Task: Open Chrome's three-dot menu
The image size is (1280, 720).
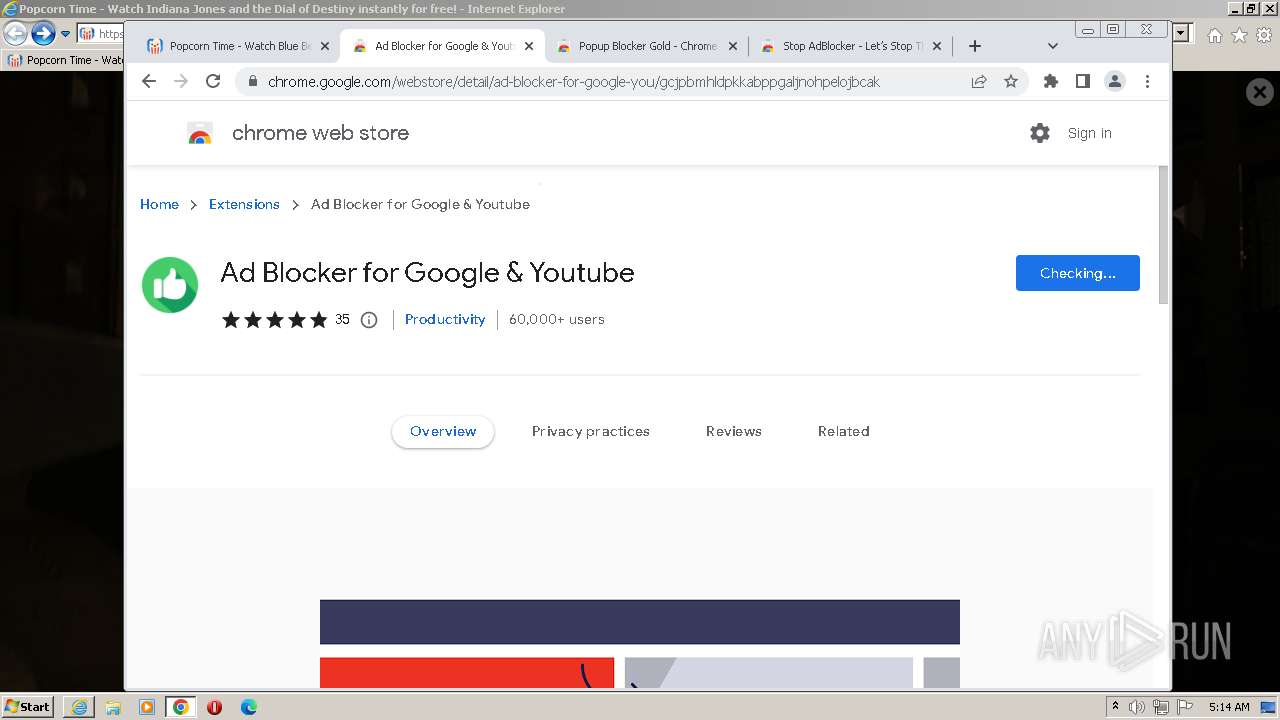Action: pos(1147,82)
